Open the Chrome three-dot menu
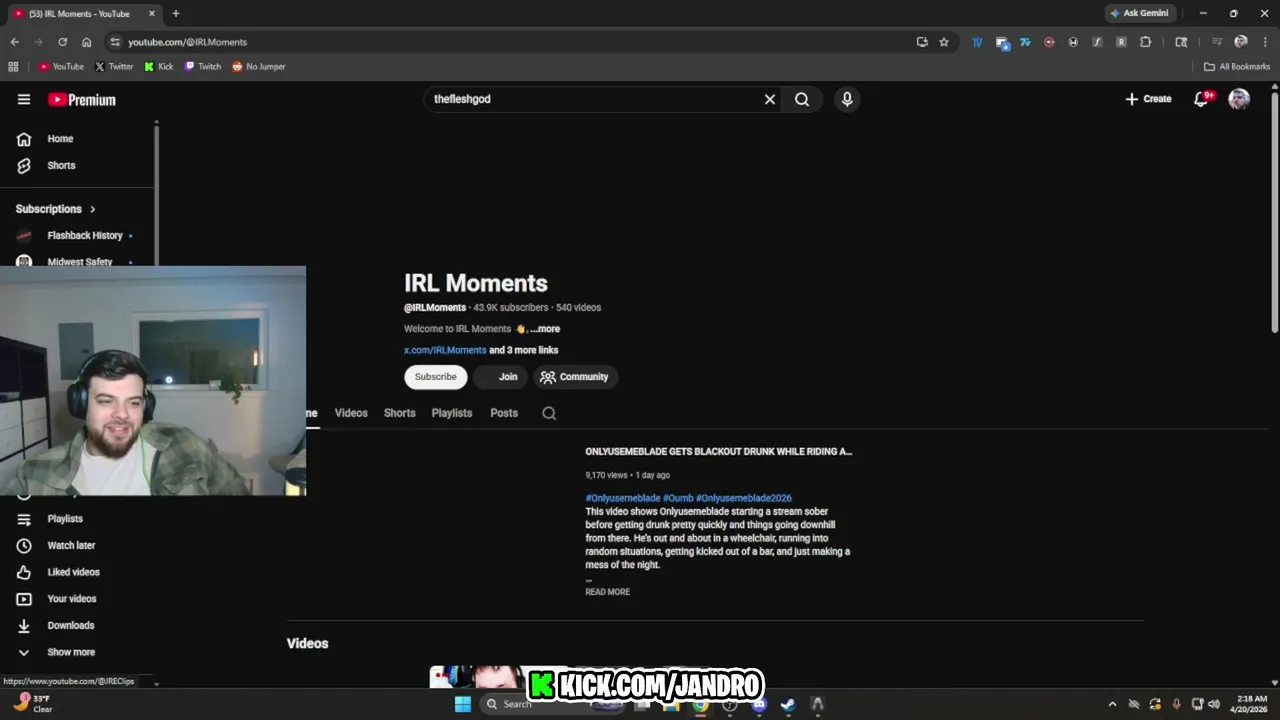This screenshot has width=1280, height=720. coord(1265,42)
